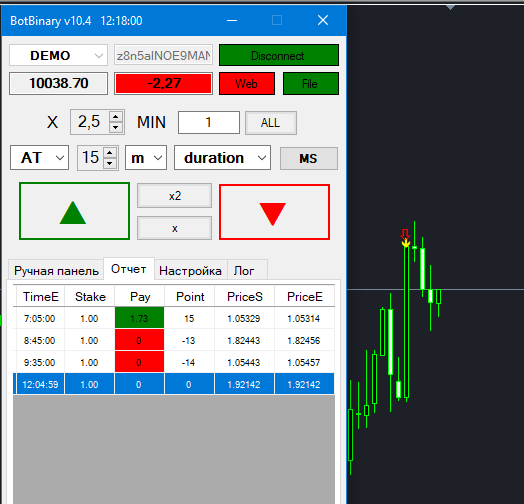Image resolution: width=524 pixels, height=504 pixels.
Task: Click the green up arrow buy button
Action: [74, 211]
